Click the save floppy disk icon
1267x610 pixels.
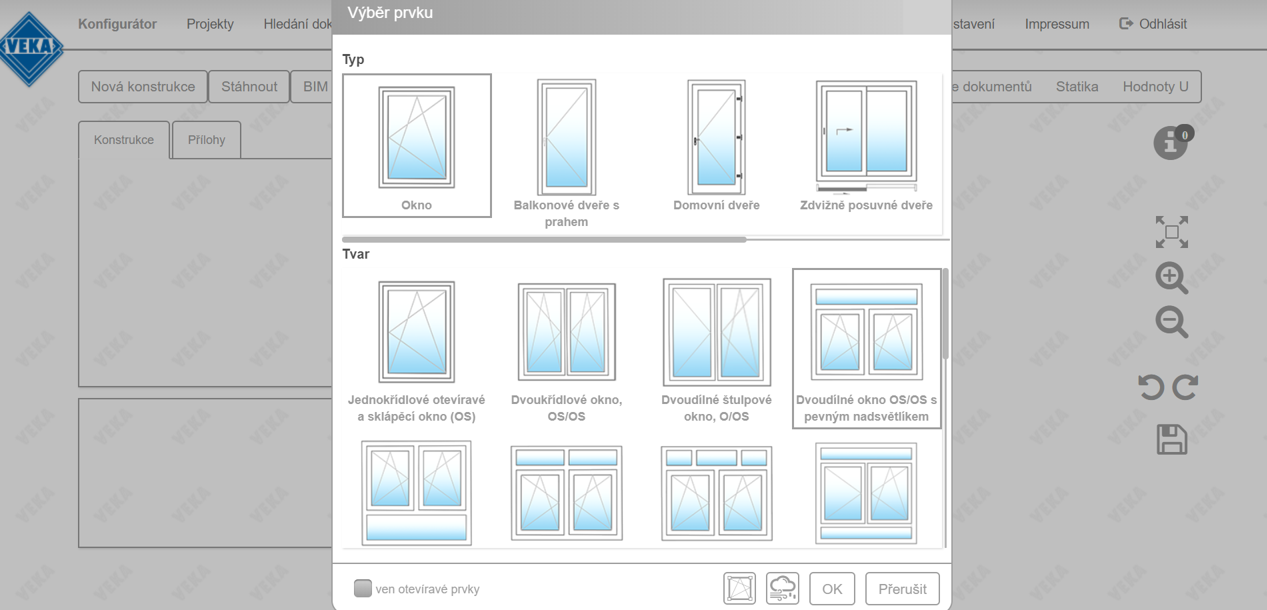(x=1171, y=439)
